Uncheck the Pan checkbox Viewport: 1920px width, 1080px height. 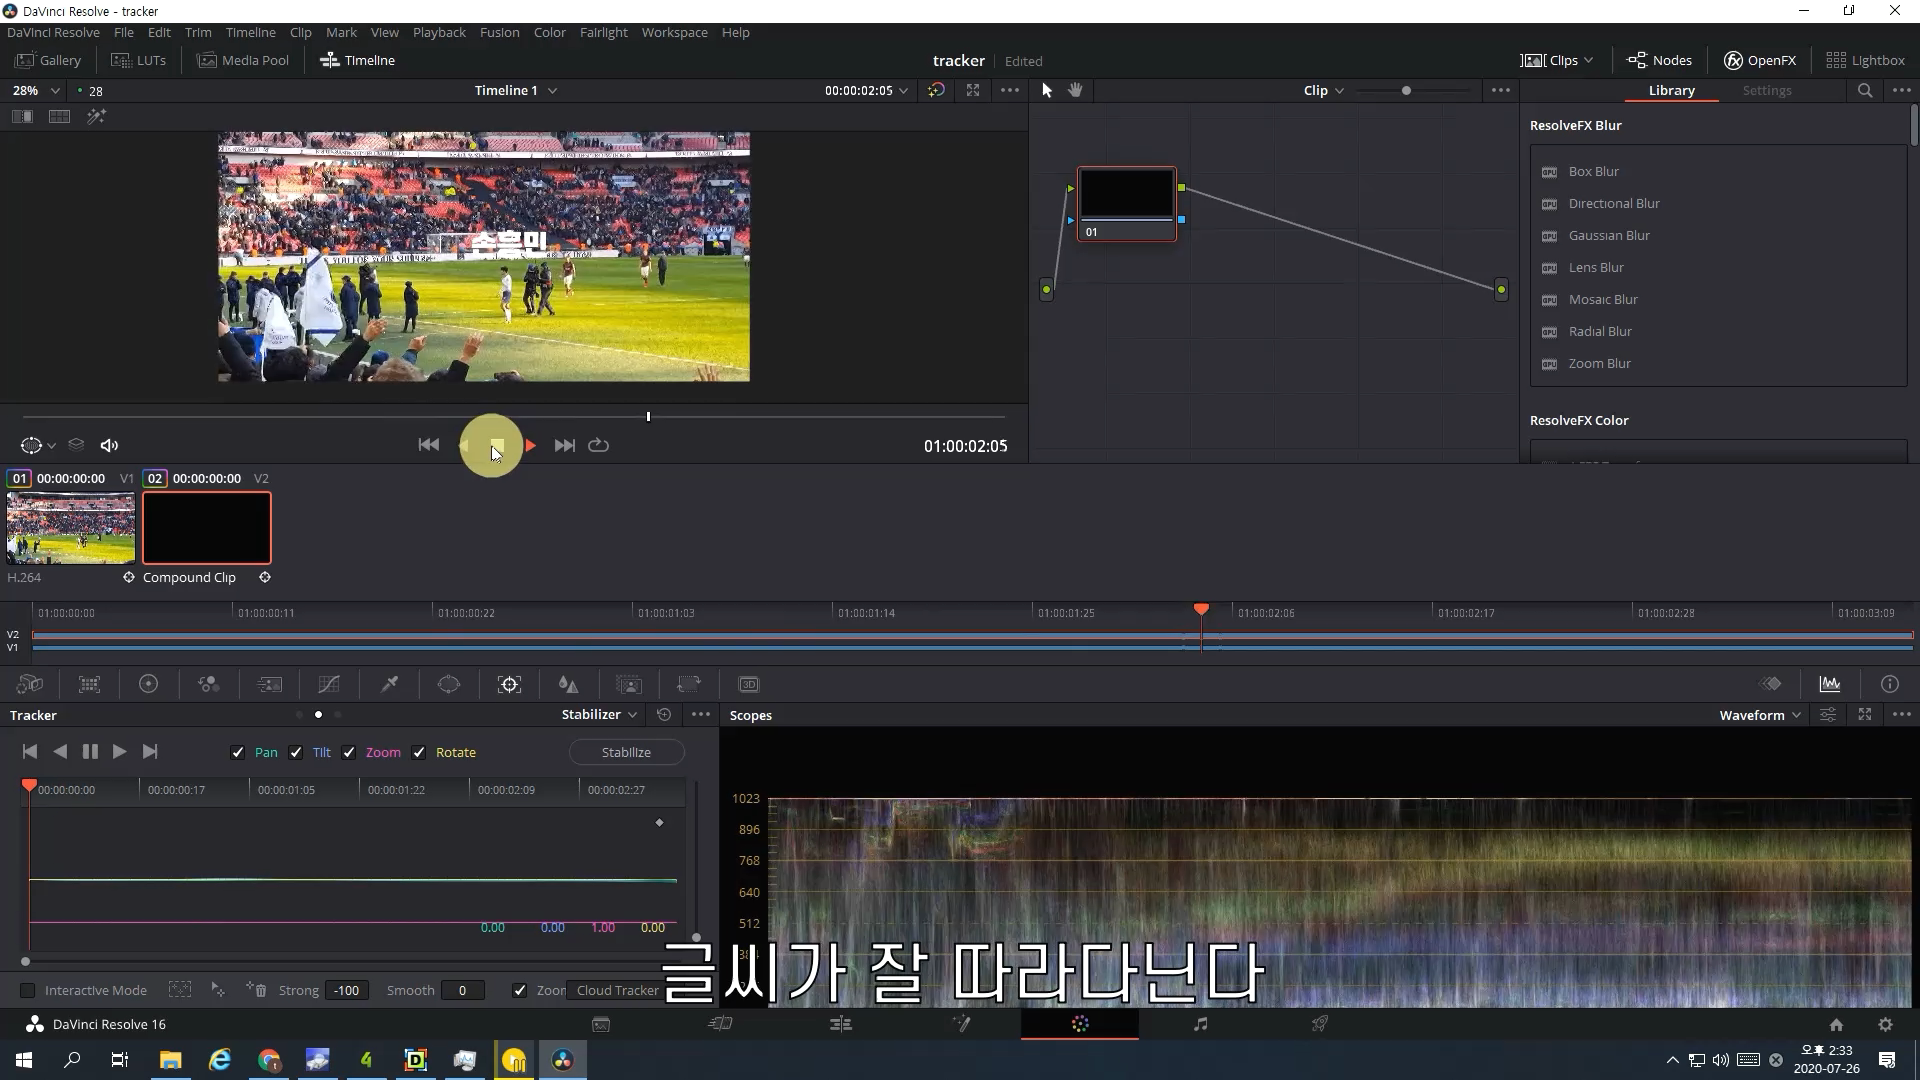238,753
